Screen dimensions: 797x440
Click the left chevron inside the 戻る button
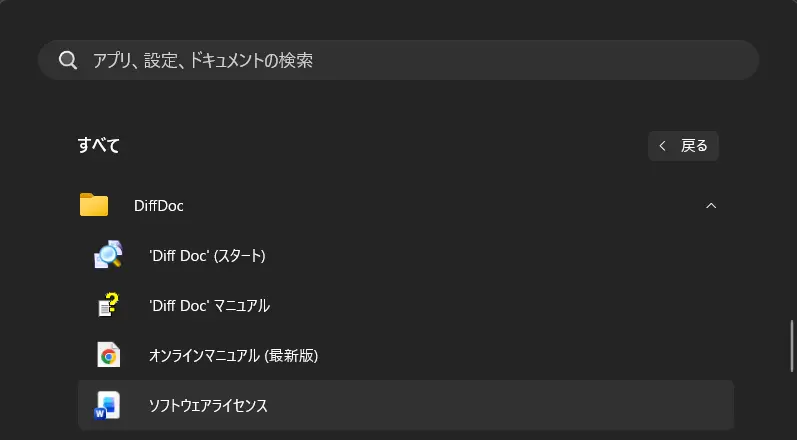click(x=662, y=146)
